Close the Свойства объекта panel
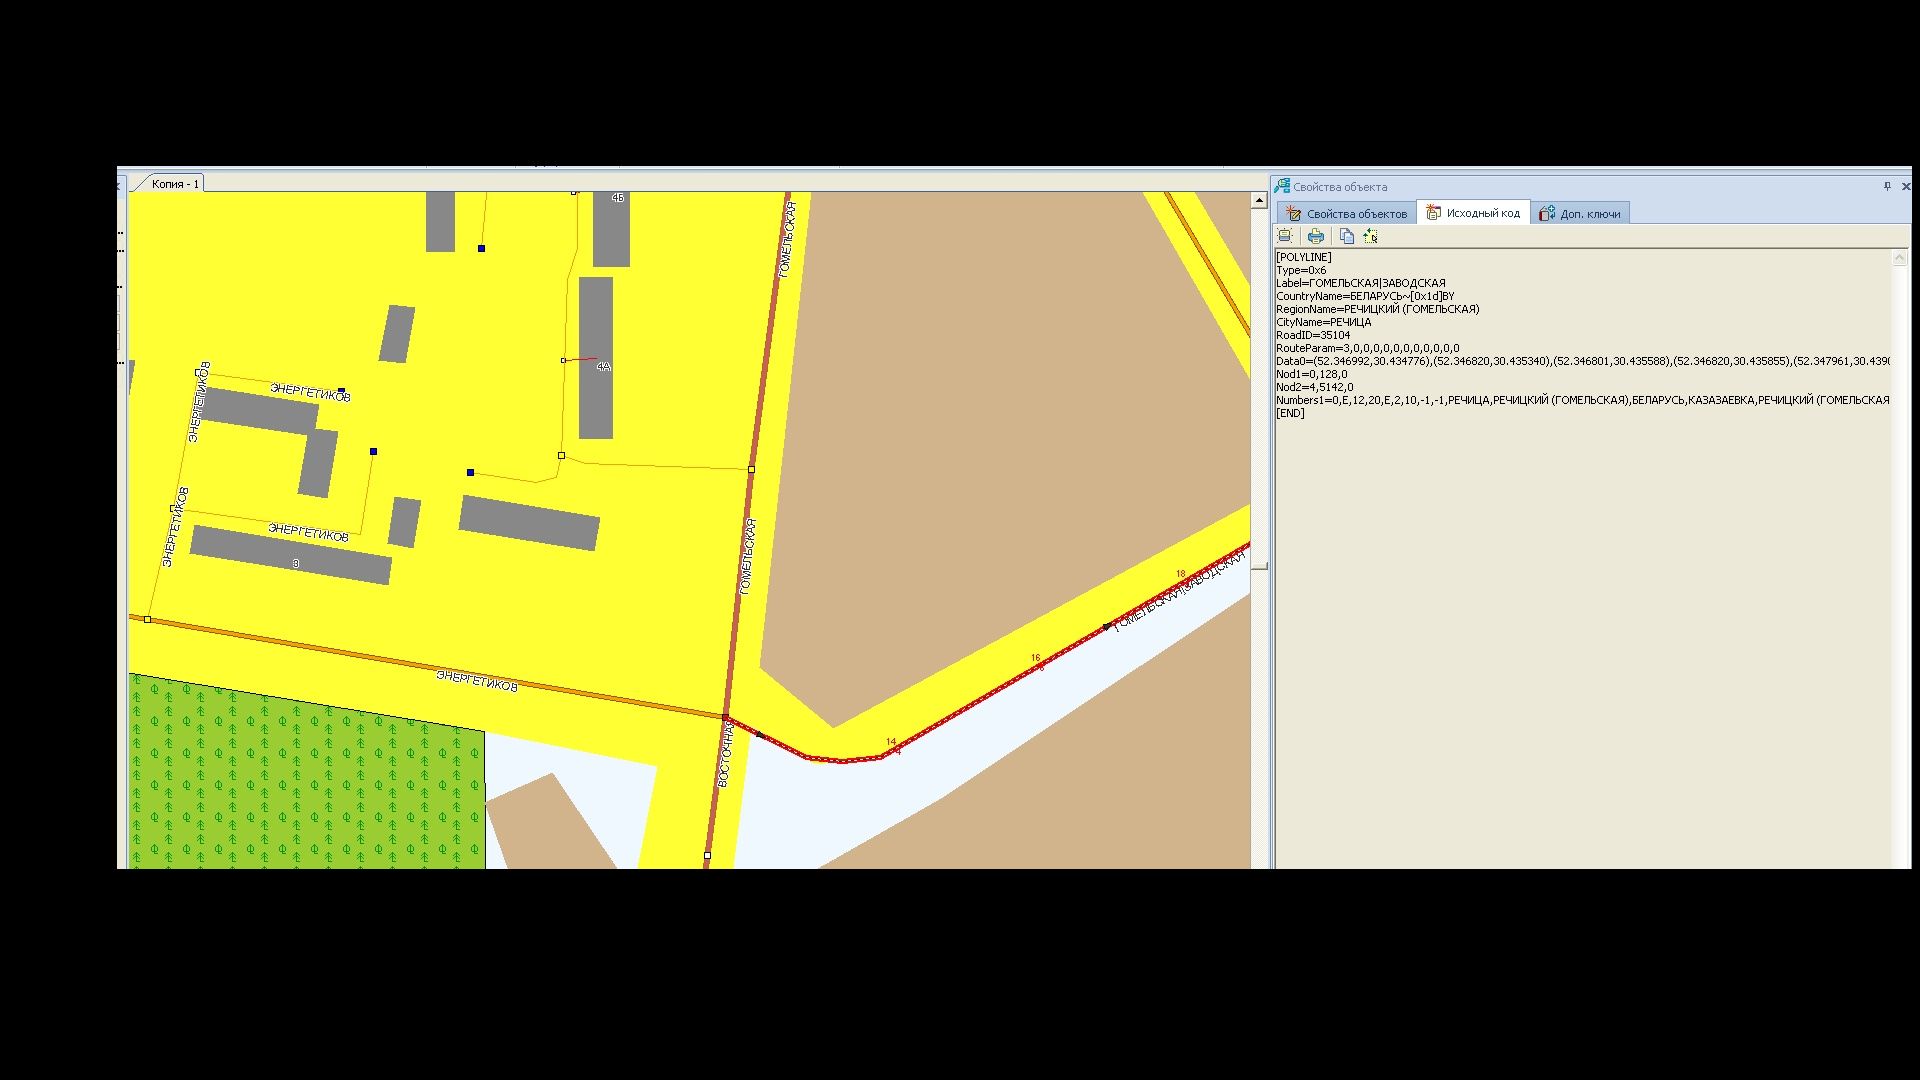 click(x=1905, y=186)
